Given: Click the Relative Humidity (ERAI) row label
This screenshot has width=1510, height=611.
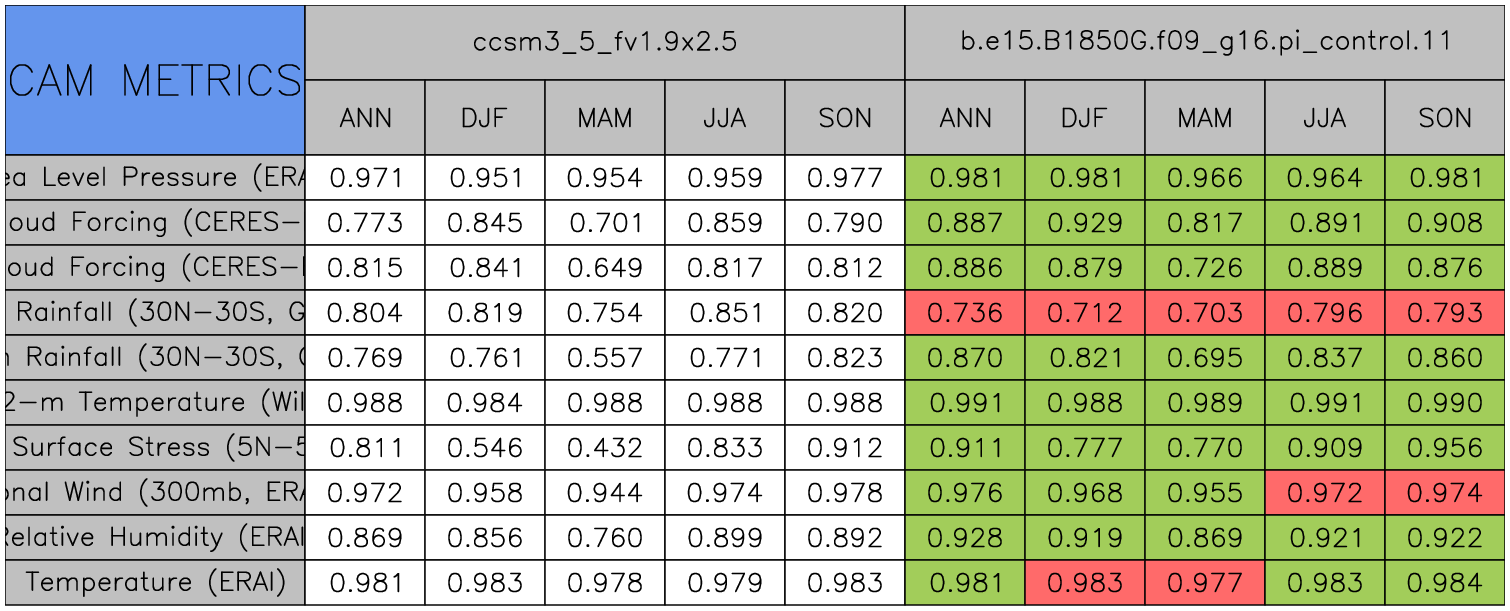Looking at the screenshot, I should click(x=155, y=538).
